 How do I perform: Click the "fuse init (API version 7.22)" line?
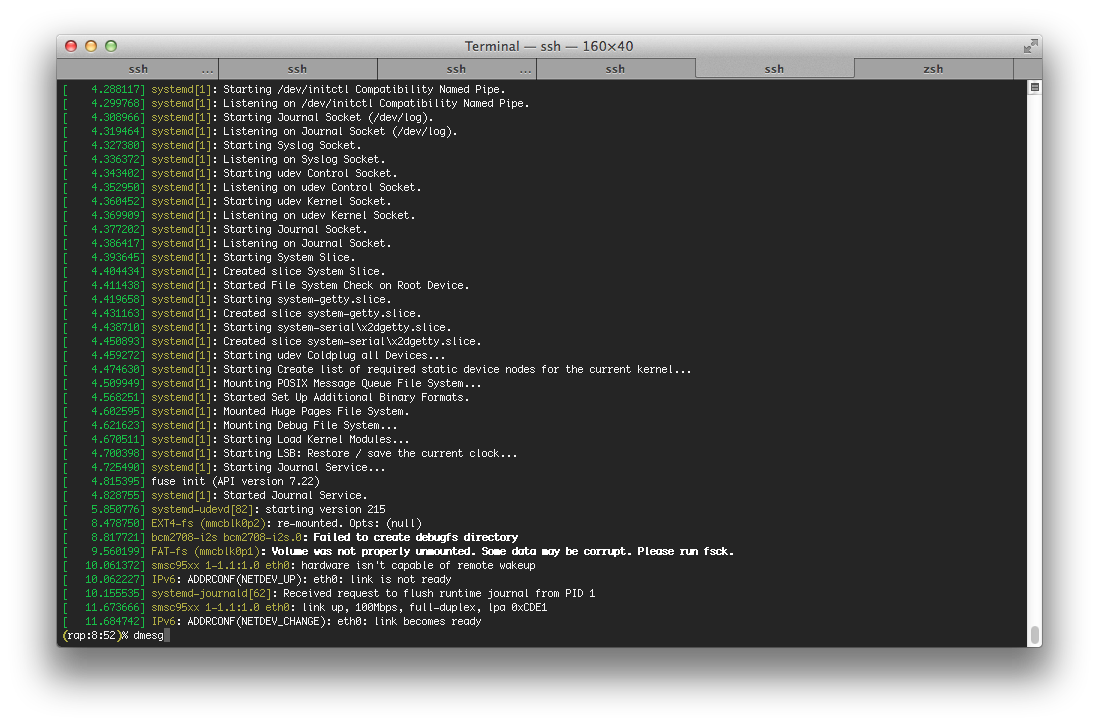(234, 481)
